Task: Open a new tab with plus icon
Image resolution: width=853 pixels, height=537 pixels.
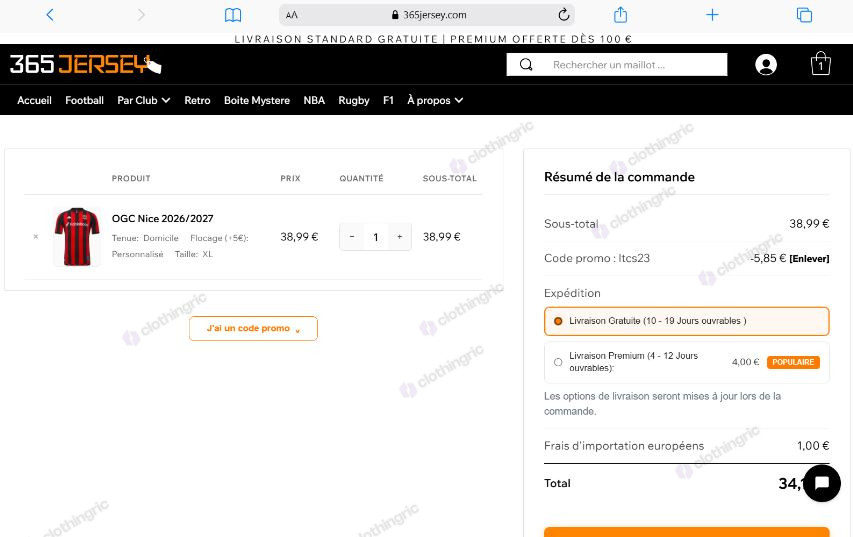Action: (712, 15)
